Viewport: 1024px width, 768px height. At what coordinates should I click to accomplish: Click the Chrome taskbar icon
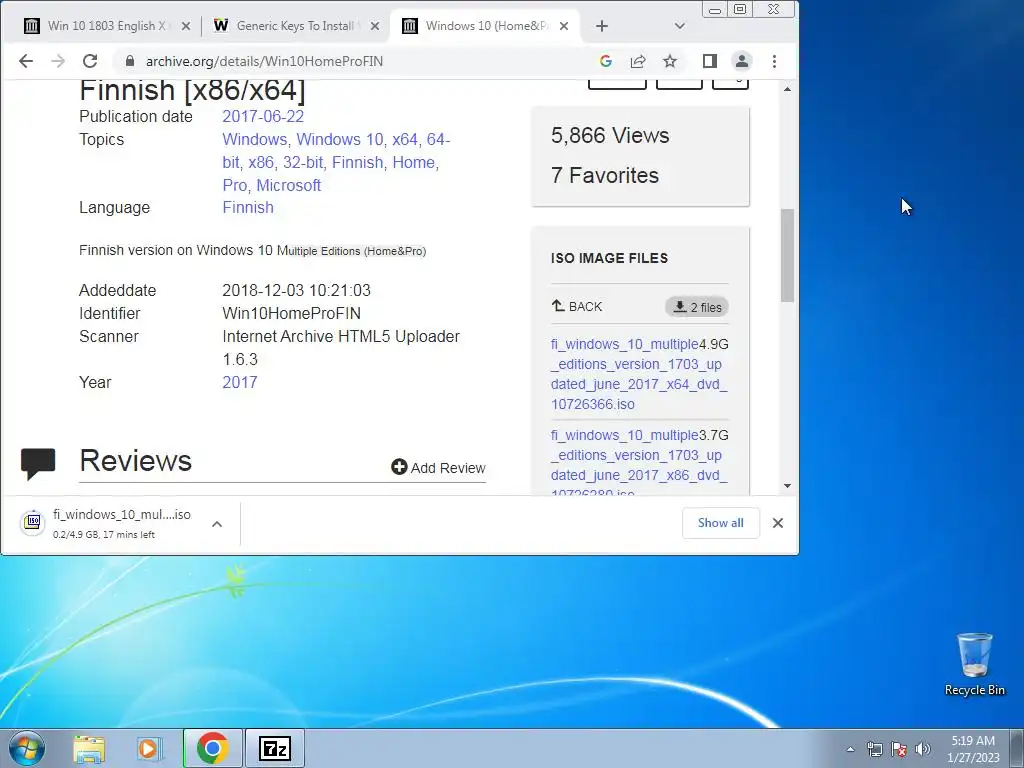pyautogui.click(x=212, y=748)
